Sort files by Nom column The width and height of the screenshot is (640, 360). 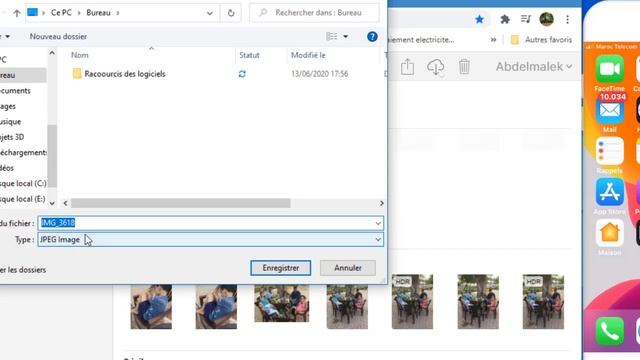tap(80, 55)
